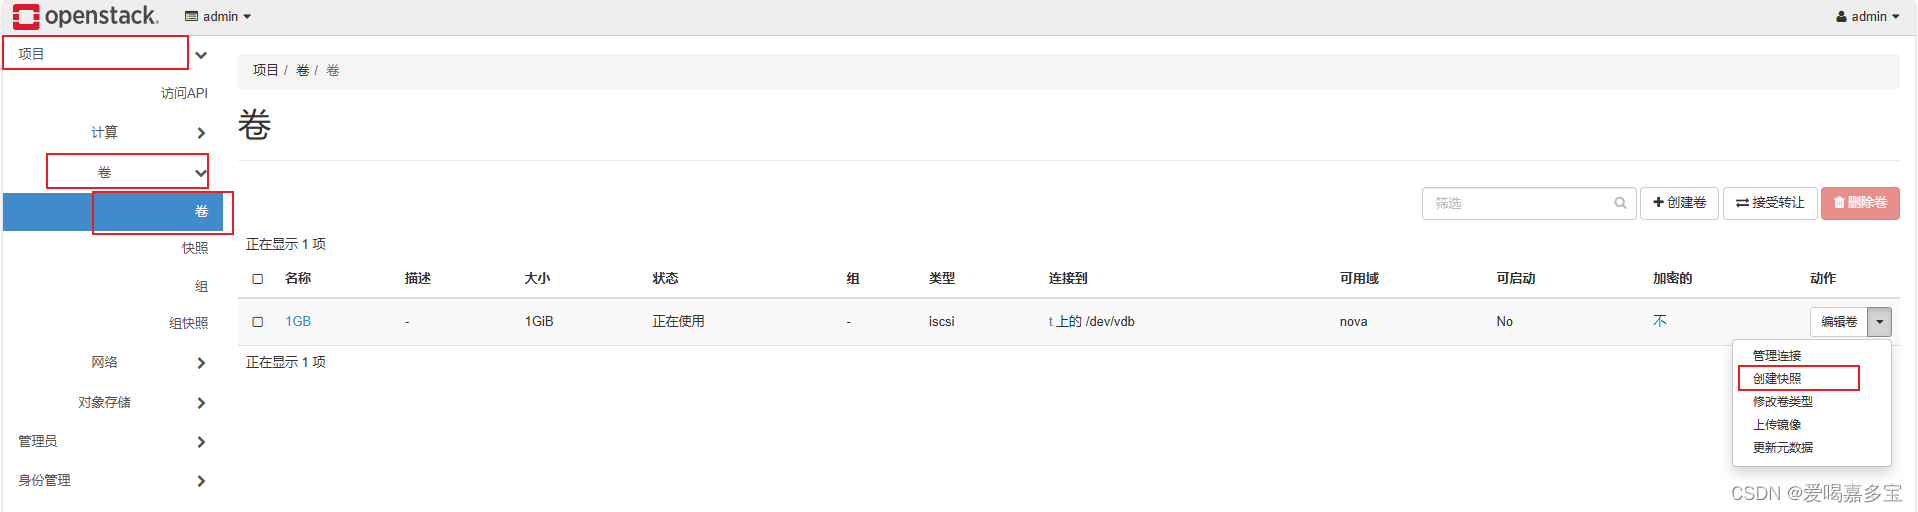The image size is (1918, 512).
Task: Click the 项目 breadcrumb link
Action: click(x=265, y=70)
